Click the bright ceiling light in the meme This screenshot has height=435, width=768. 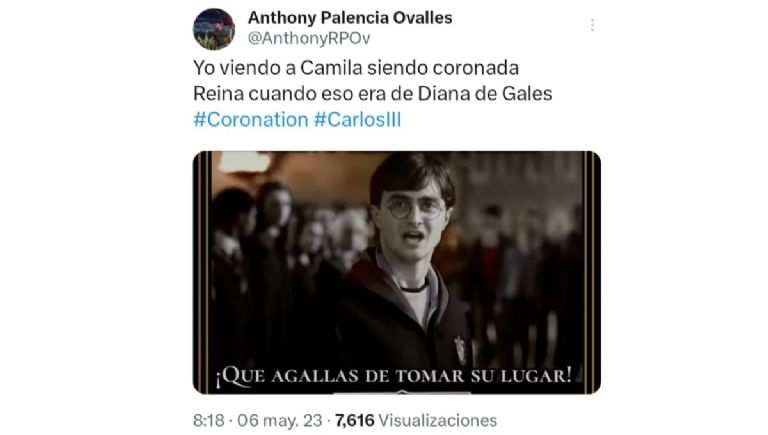pyautogui.click(x=244, y=162)
